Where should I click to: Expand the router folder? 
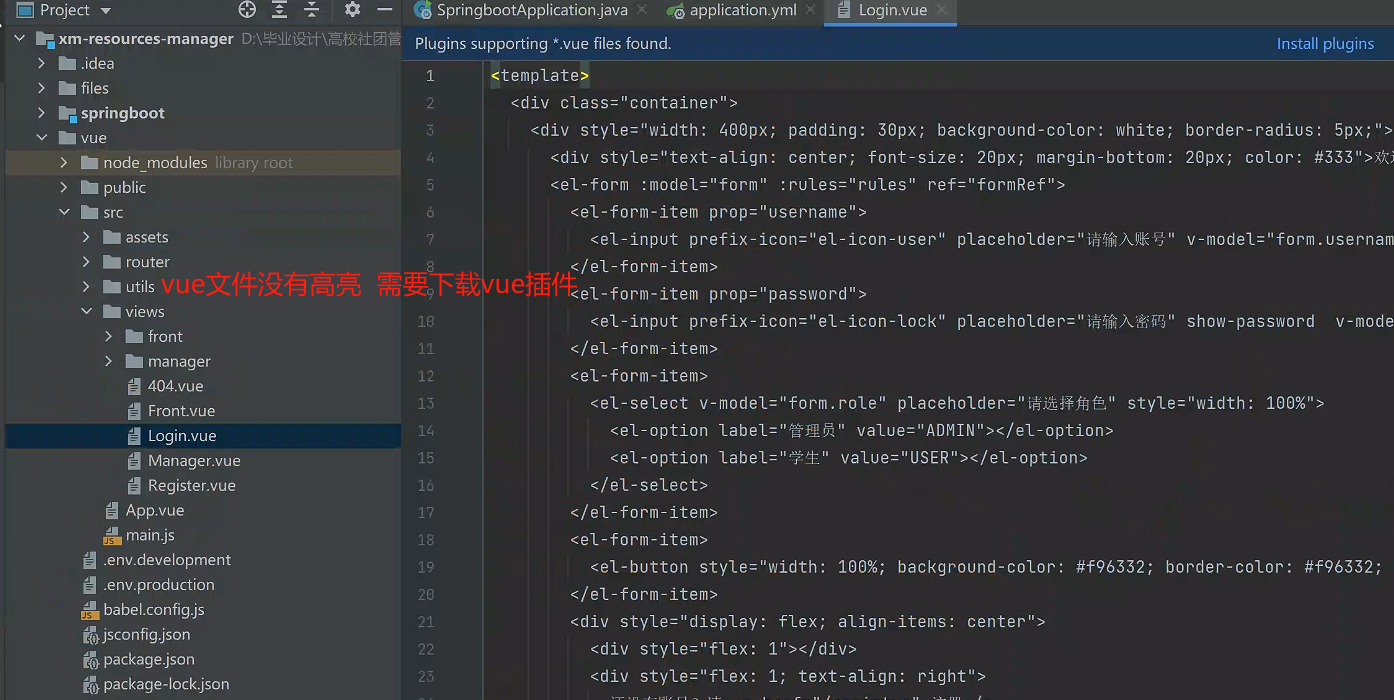click(86, 262)
